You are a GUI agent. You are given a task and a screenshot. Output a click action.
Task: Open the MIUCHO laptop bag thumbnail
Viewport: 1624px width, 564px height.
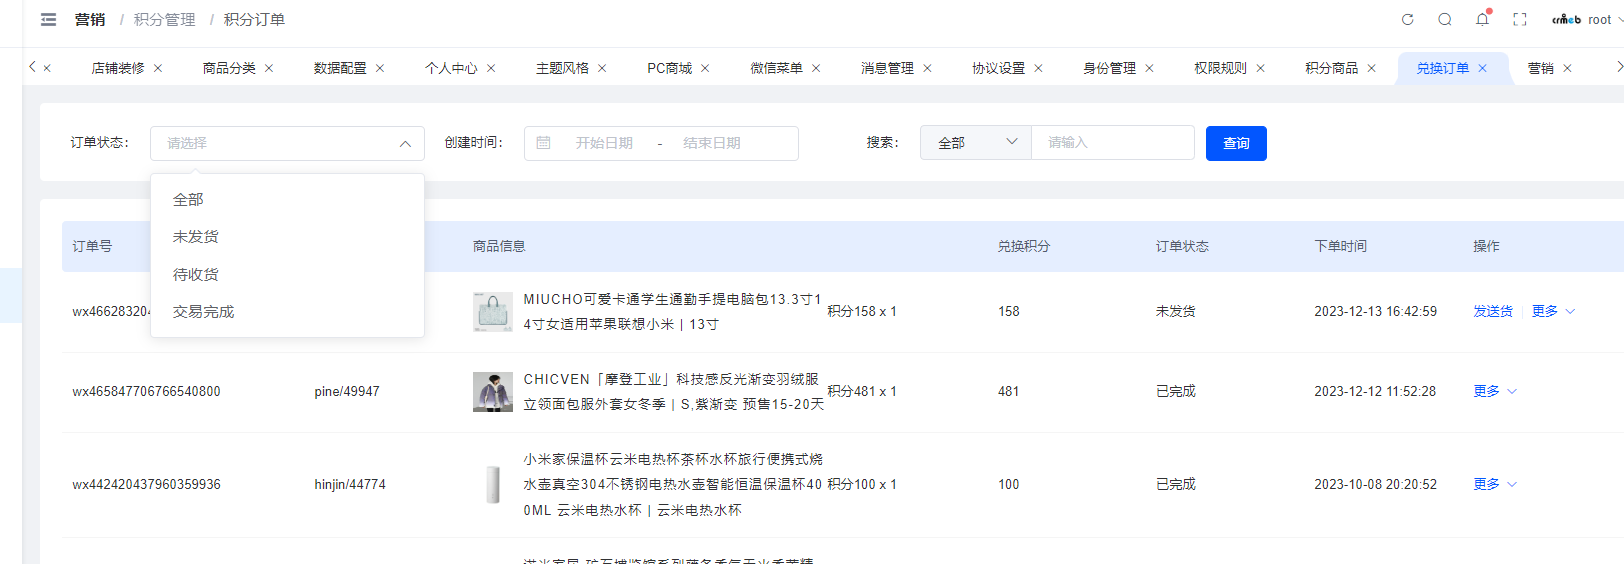(x=493, y=312)
